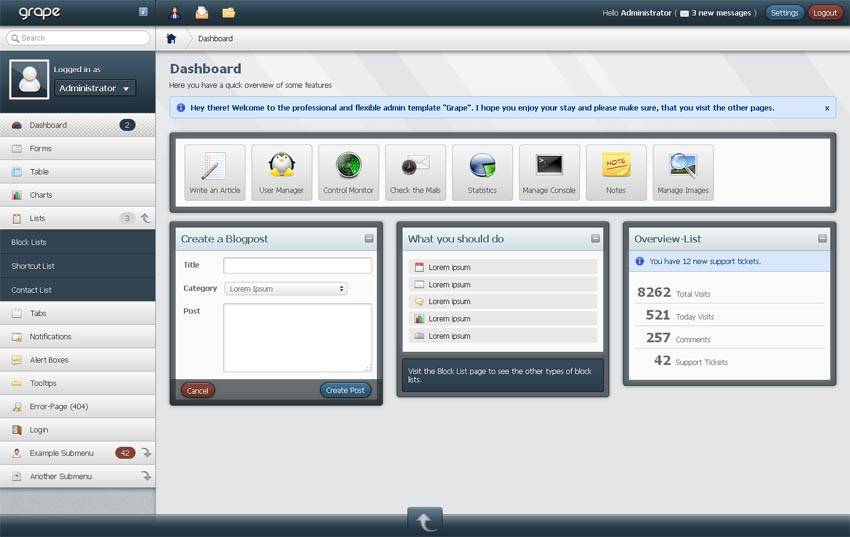The height and width of the screenshot is (537, 850).
Task: Select Charts in the sidebar menu
Action: tap(41, 195)
